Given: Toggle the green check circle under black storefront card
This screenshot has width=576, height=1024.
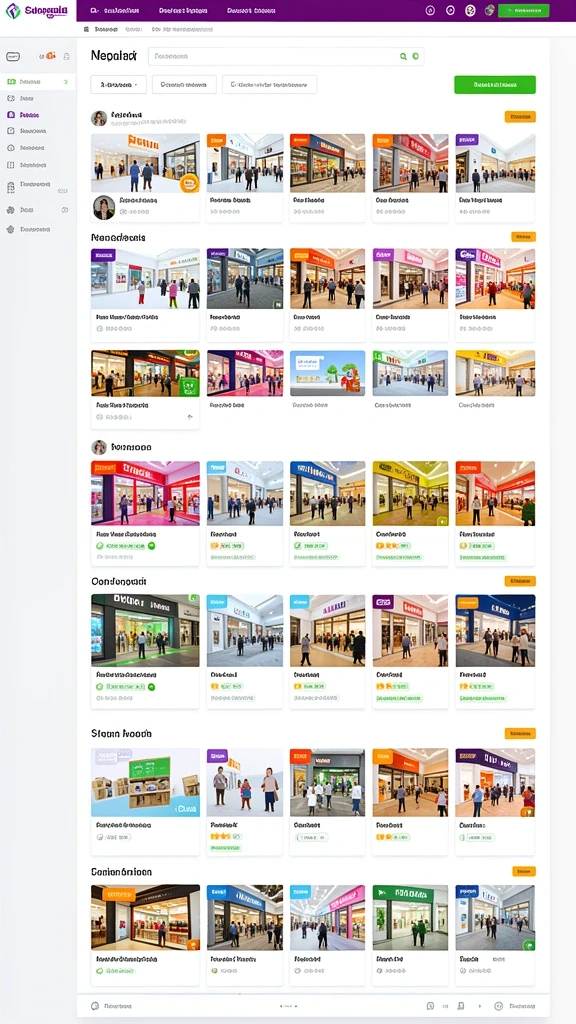Looking at the screenshot, I should pos(152,687).
